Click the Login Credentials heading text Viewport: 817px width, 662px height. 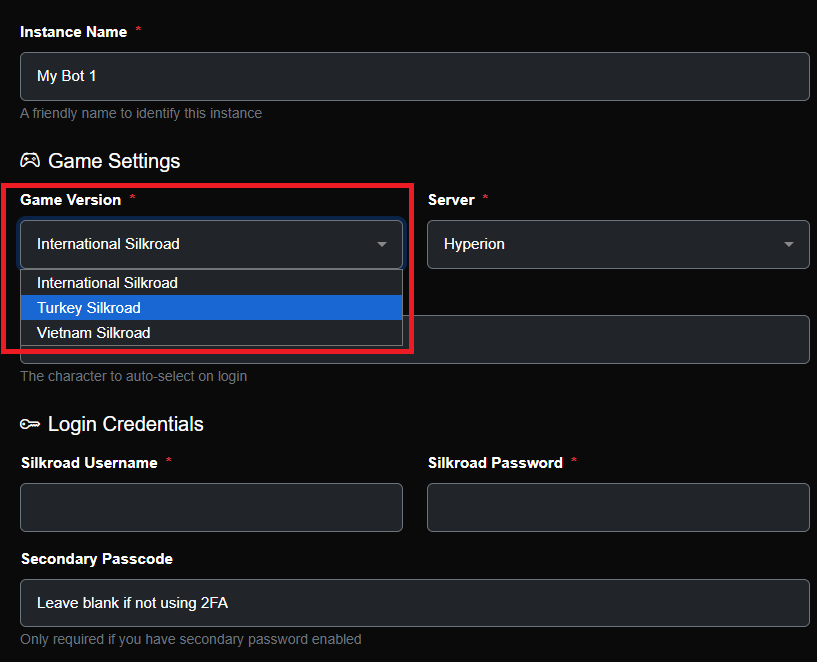pyautogui.click(x=125, y=424)
